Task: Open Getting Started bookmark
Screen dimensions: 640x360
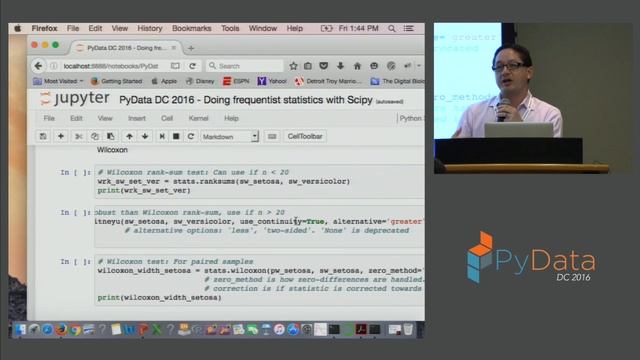Action: [x=117, y=81]
